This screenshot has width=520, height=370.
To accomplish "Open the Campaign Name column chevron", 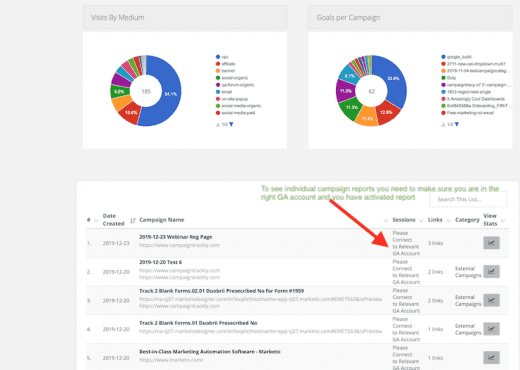I will [385, 220].
